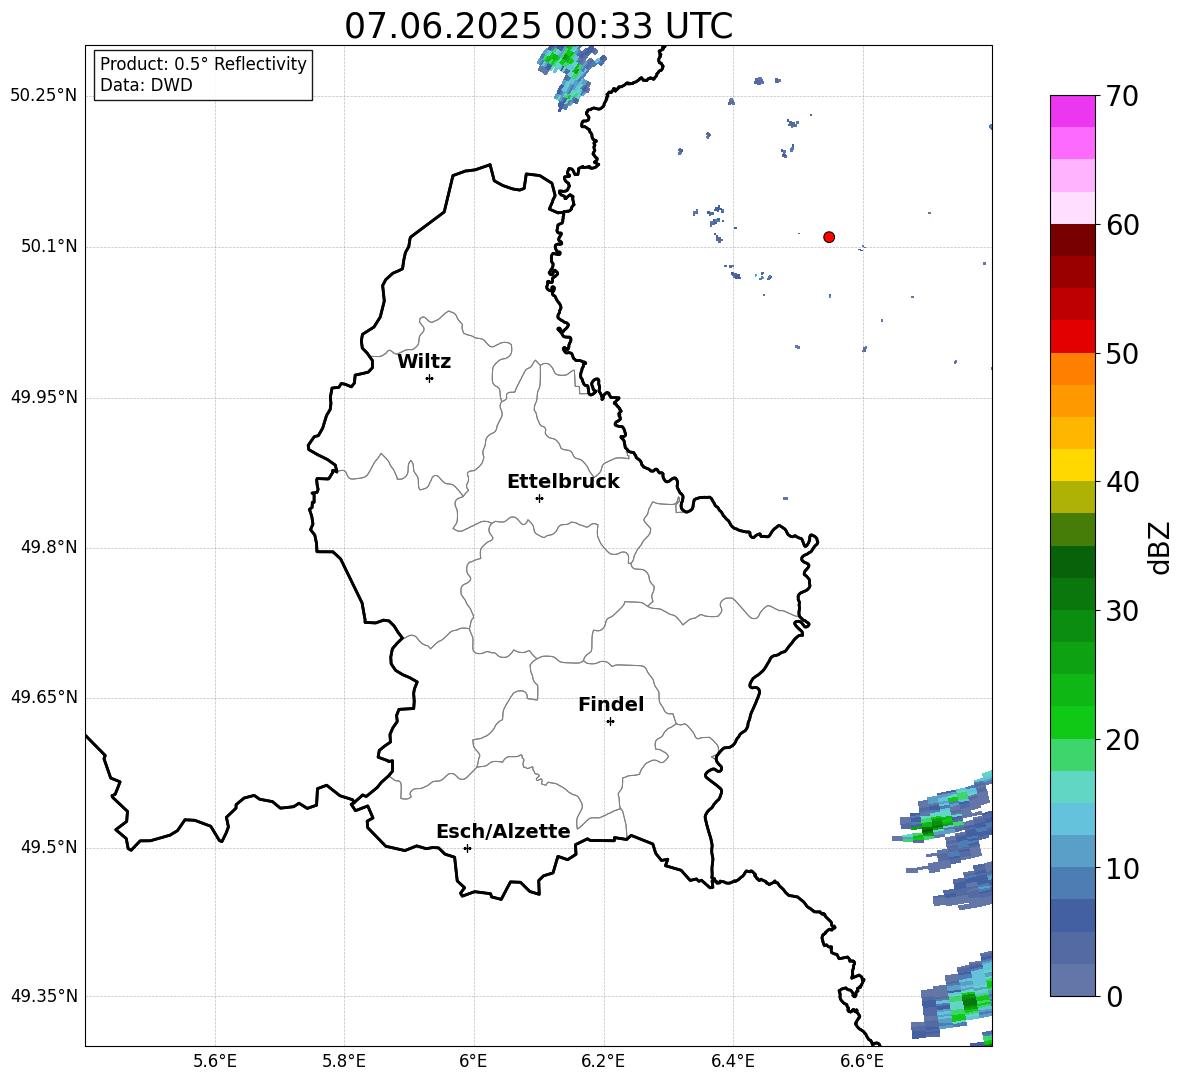Click the Findel station label

coord(611,704)
